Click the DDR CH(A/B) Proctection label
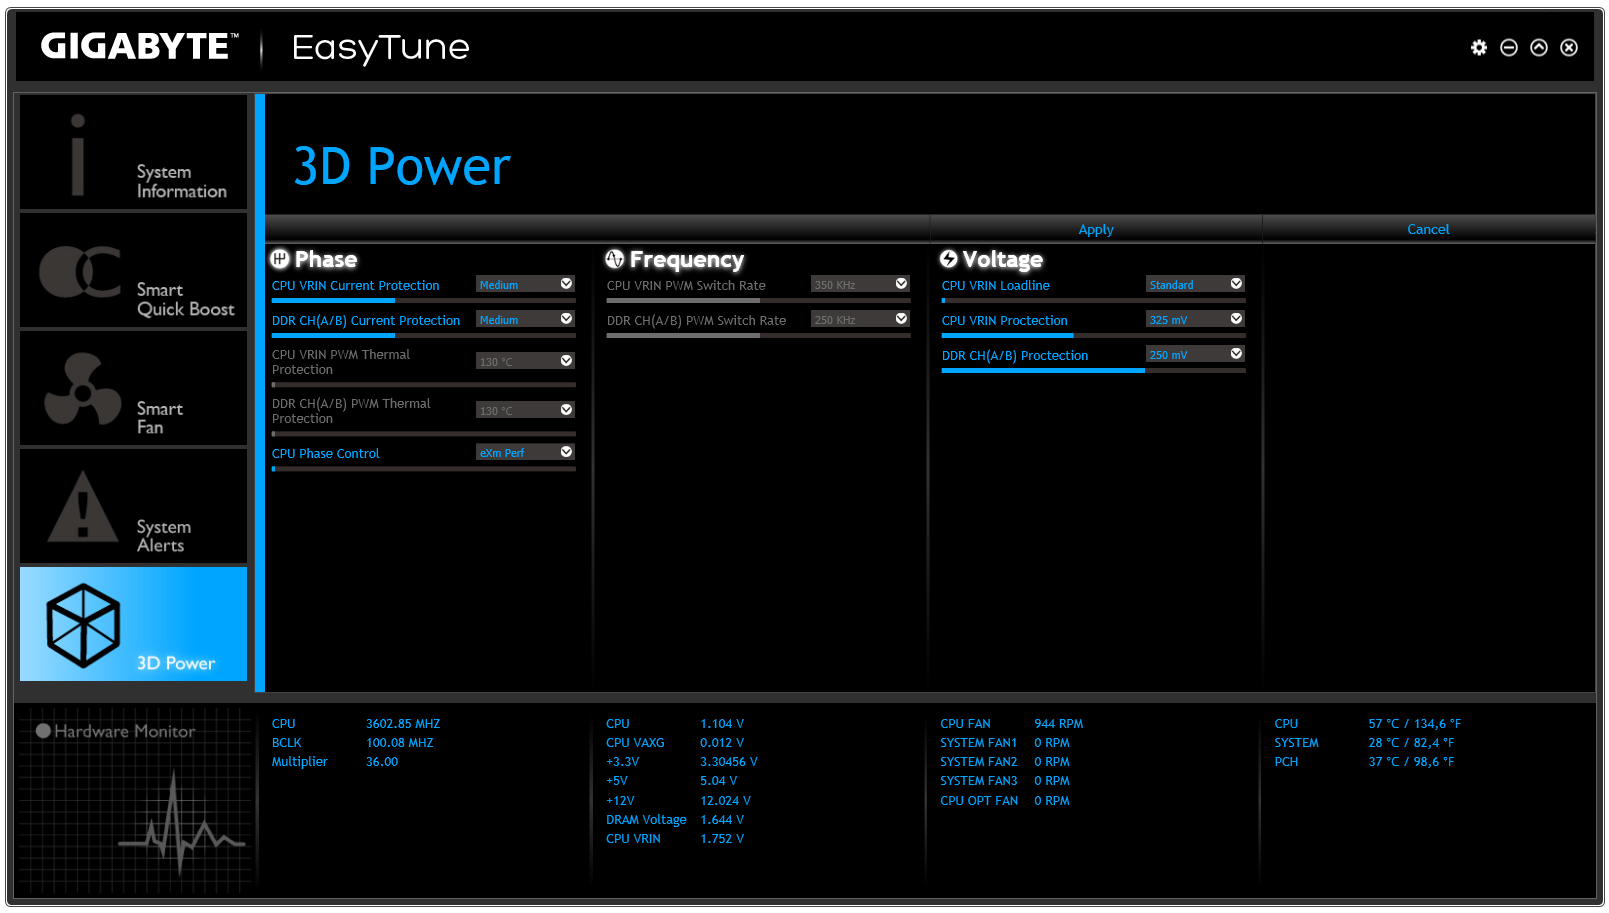 (1015, 355)
